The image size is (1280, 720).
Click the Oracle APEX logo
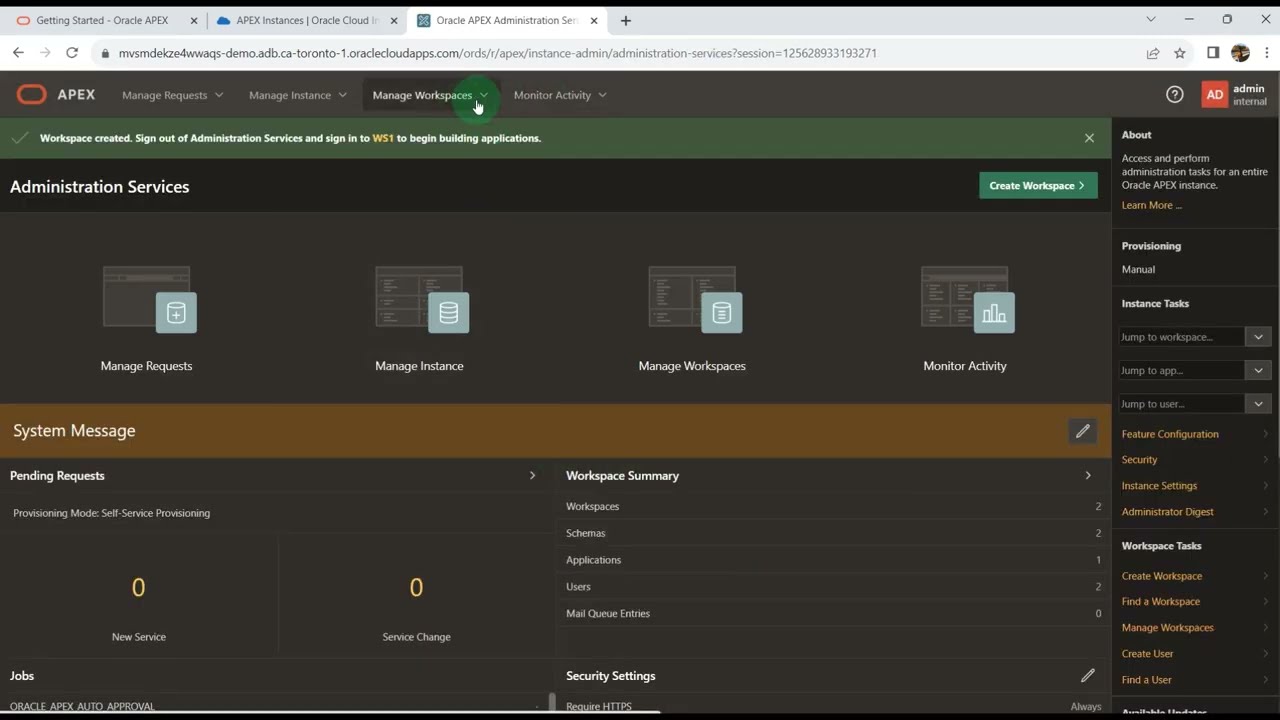tap(56, 95)
